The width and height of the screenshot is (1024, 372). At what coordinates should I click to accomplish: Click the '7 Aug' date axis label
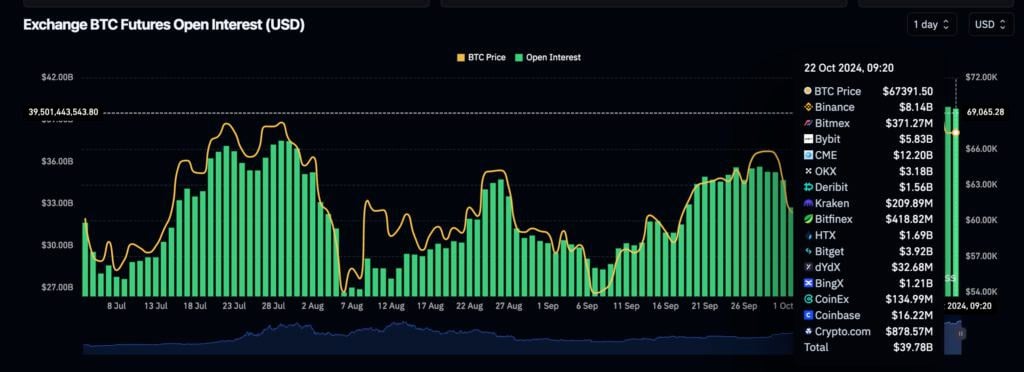coord(351,305)
